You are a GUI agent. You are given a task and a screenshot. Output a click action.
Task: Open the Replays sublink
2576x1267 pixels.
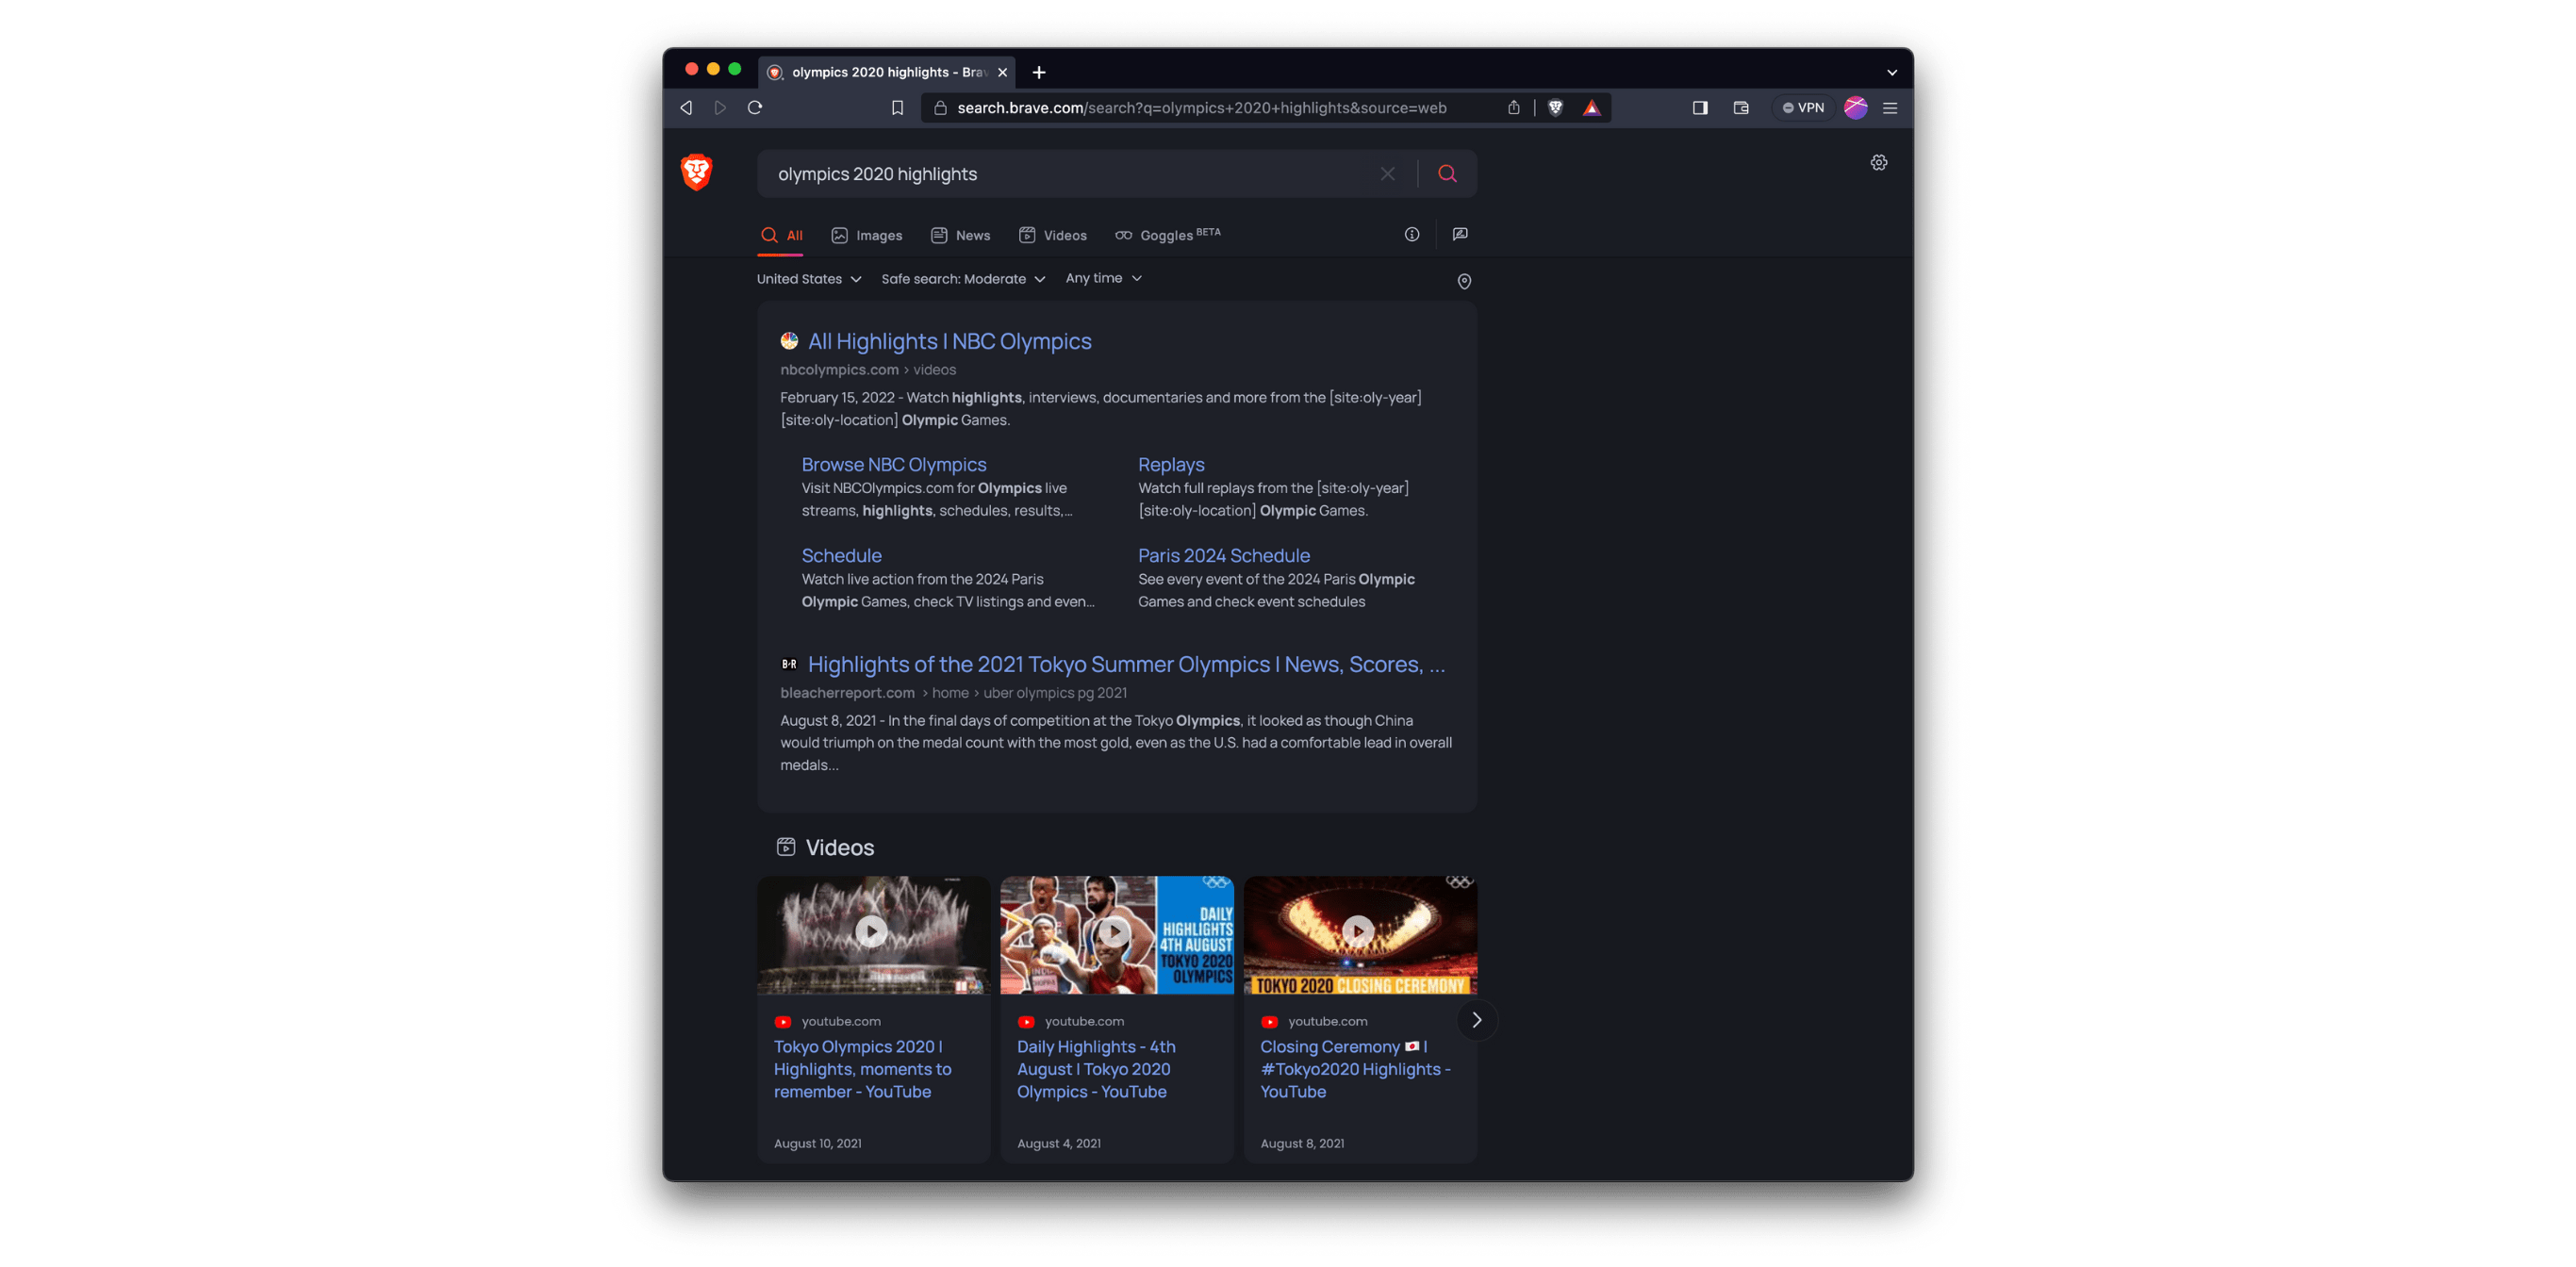(1171, 465)
